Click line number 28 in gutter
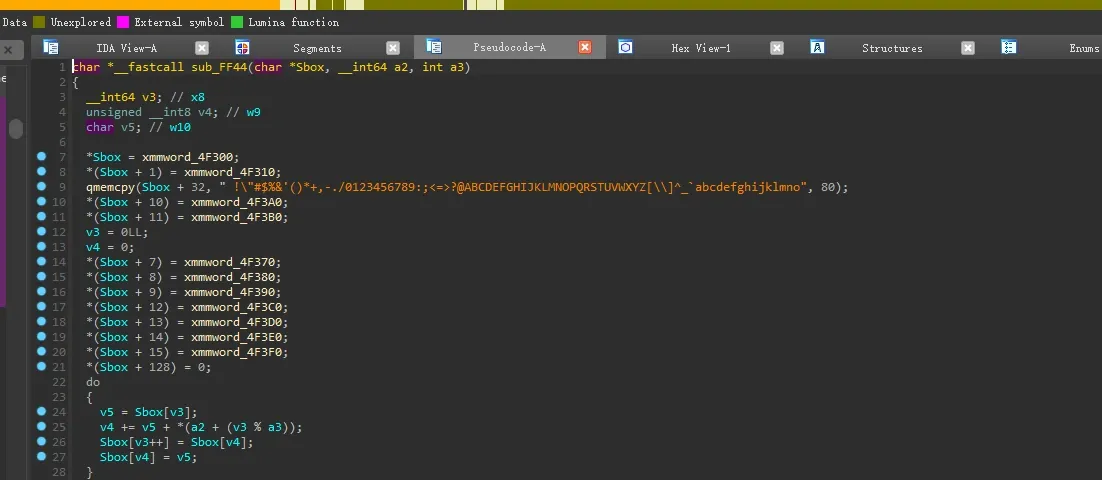 (x=59, y=472)
